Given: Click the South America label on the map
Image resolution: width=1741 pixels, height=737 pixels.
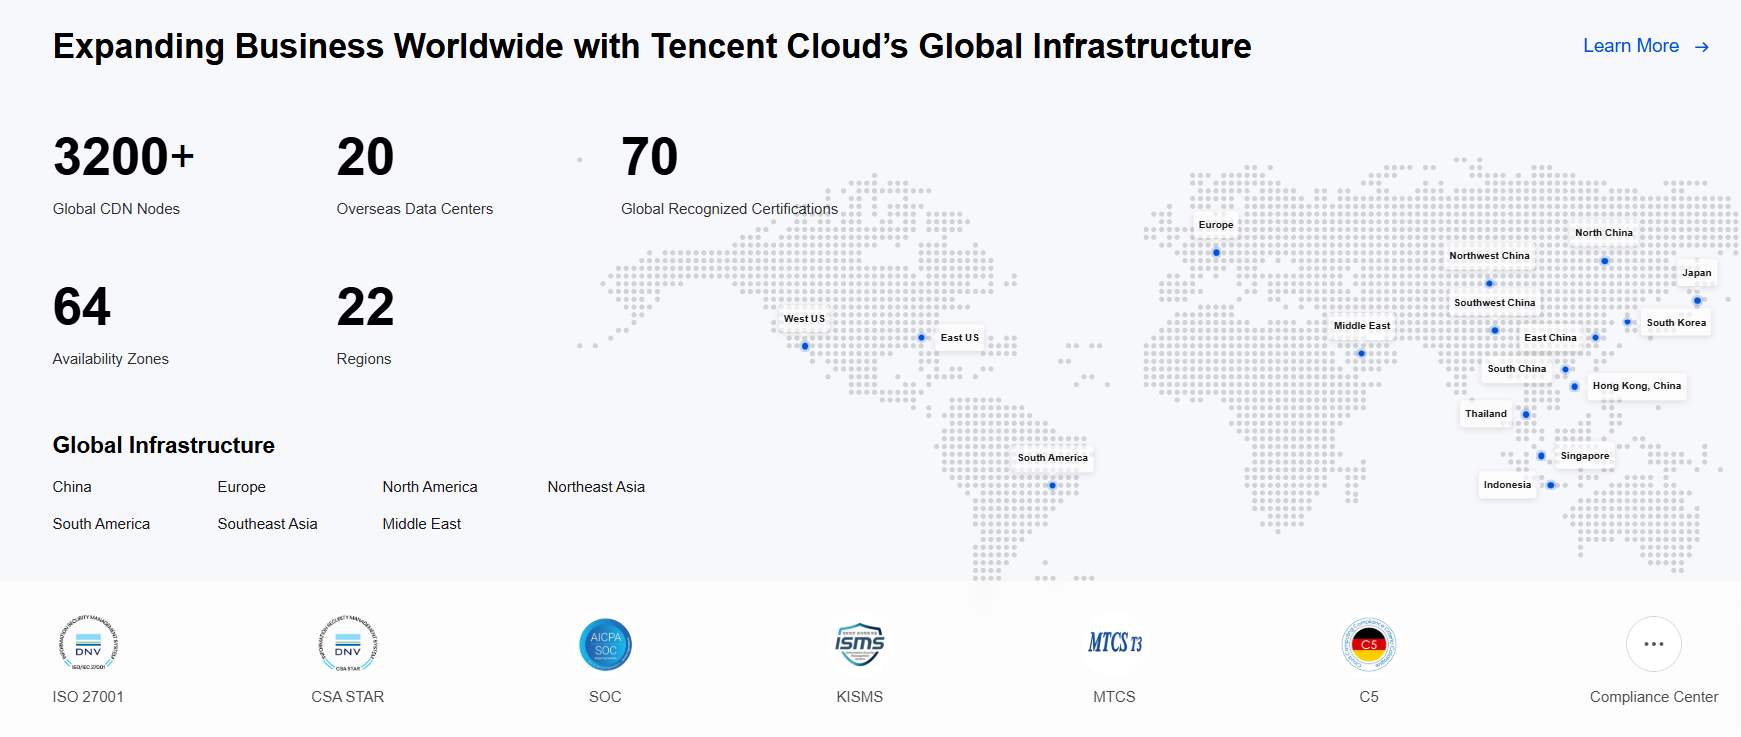Looking at the screenshot, I should point(1052,458).
